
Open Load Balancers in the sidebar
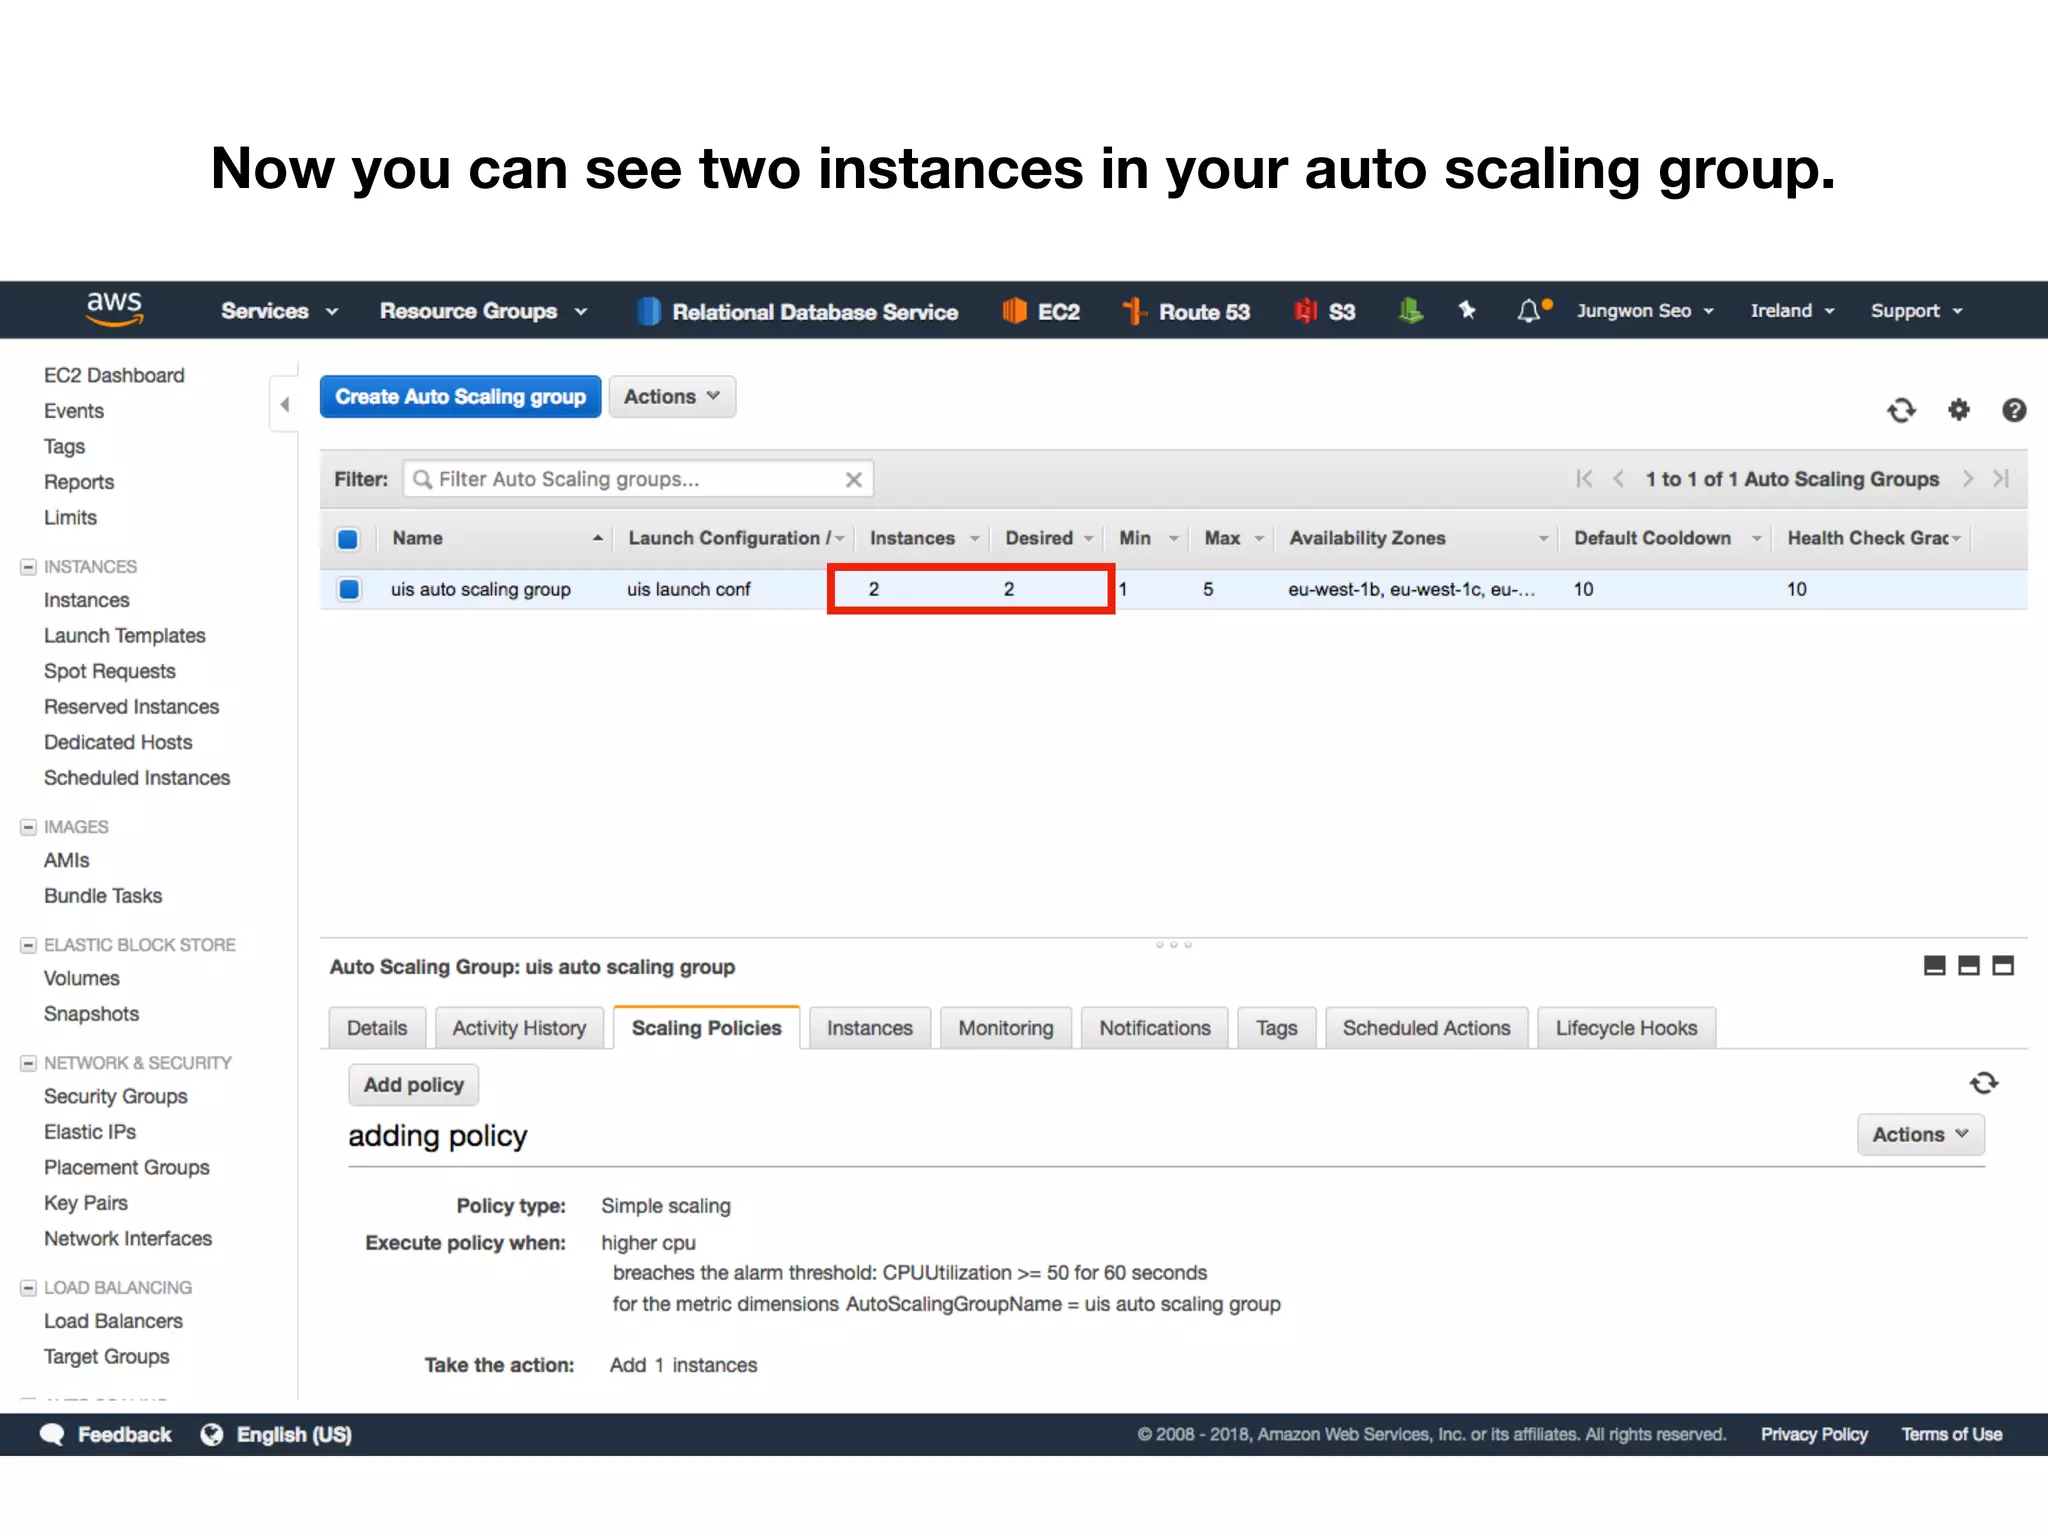[113, 1321]
